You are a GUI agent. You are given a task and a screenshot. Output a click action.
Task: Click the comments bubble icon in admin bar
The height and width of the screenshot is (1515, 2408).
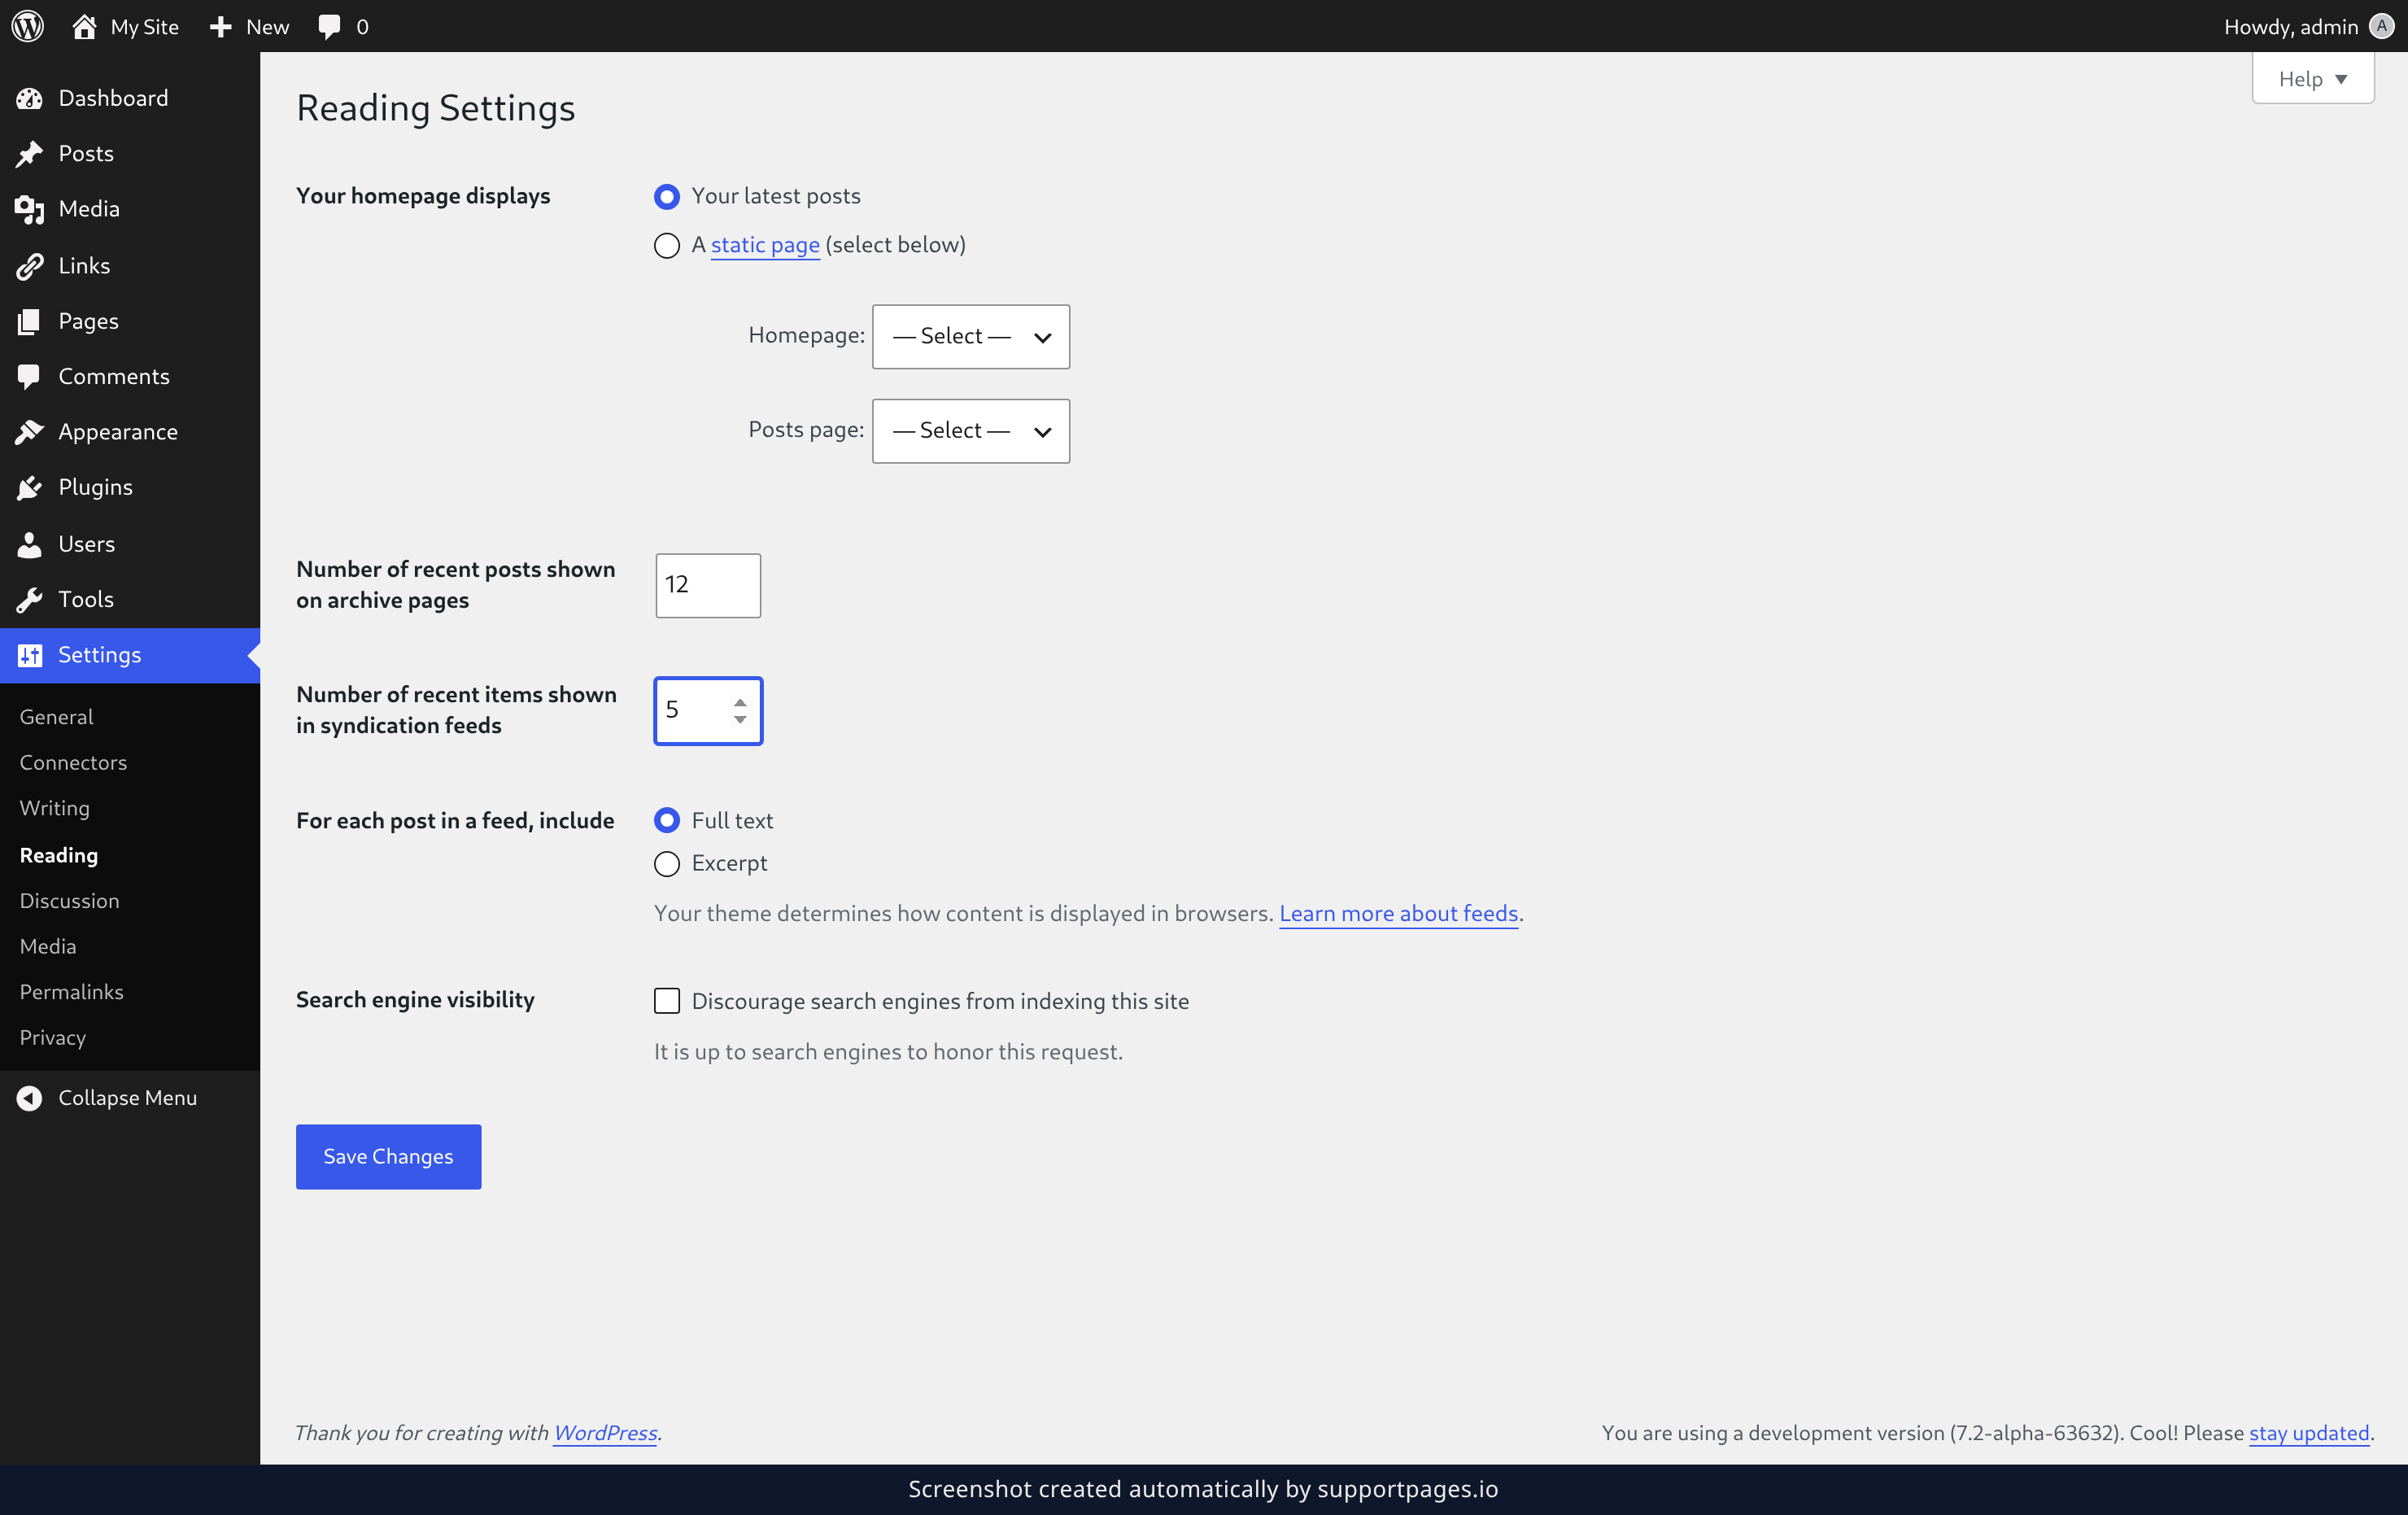tap(329, 26)
